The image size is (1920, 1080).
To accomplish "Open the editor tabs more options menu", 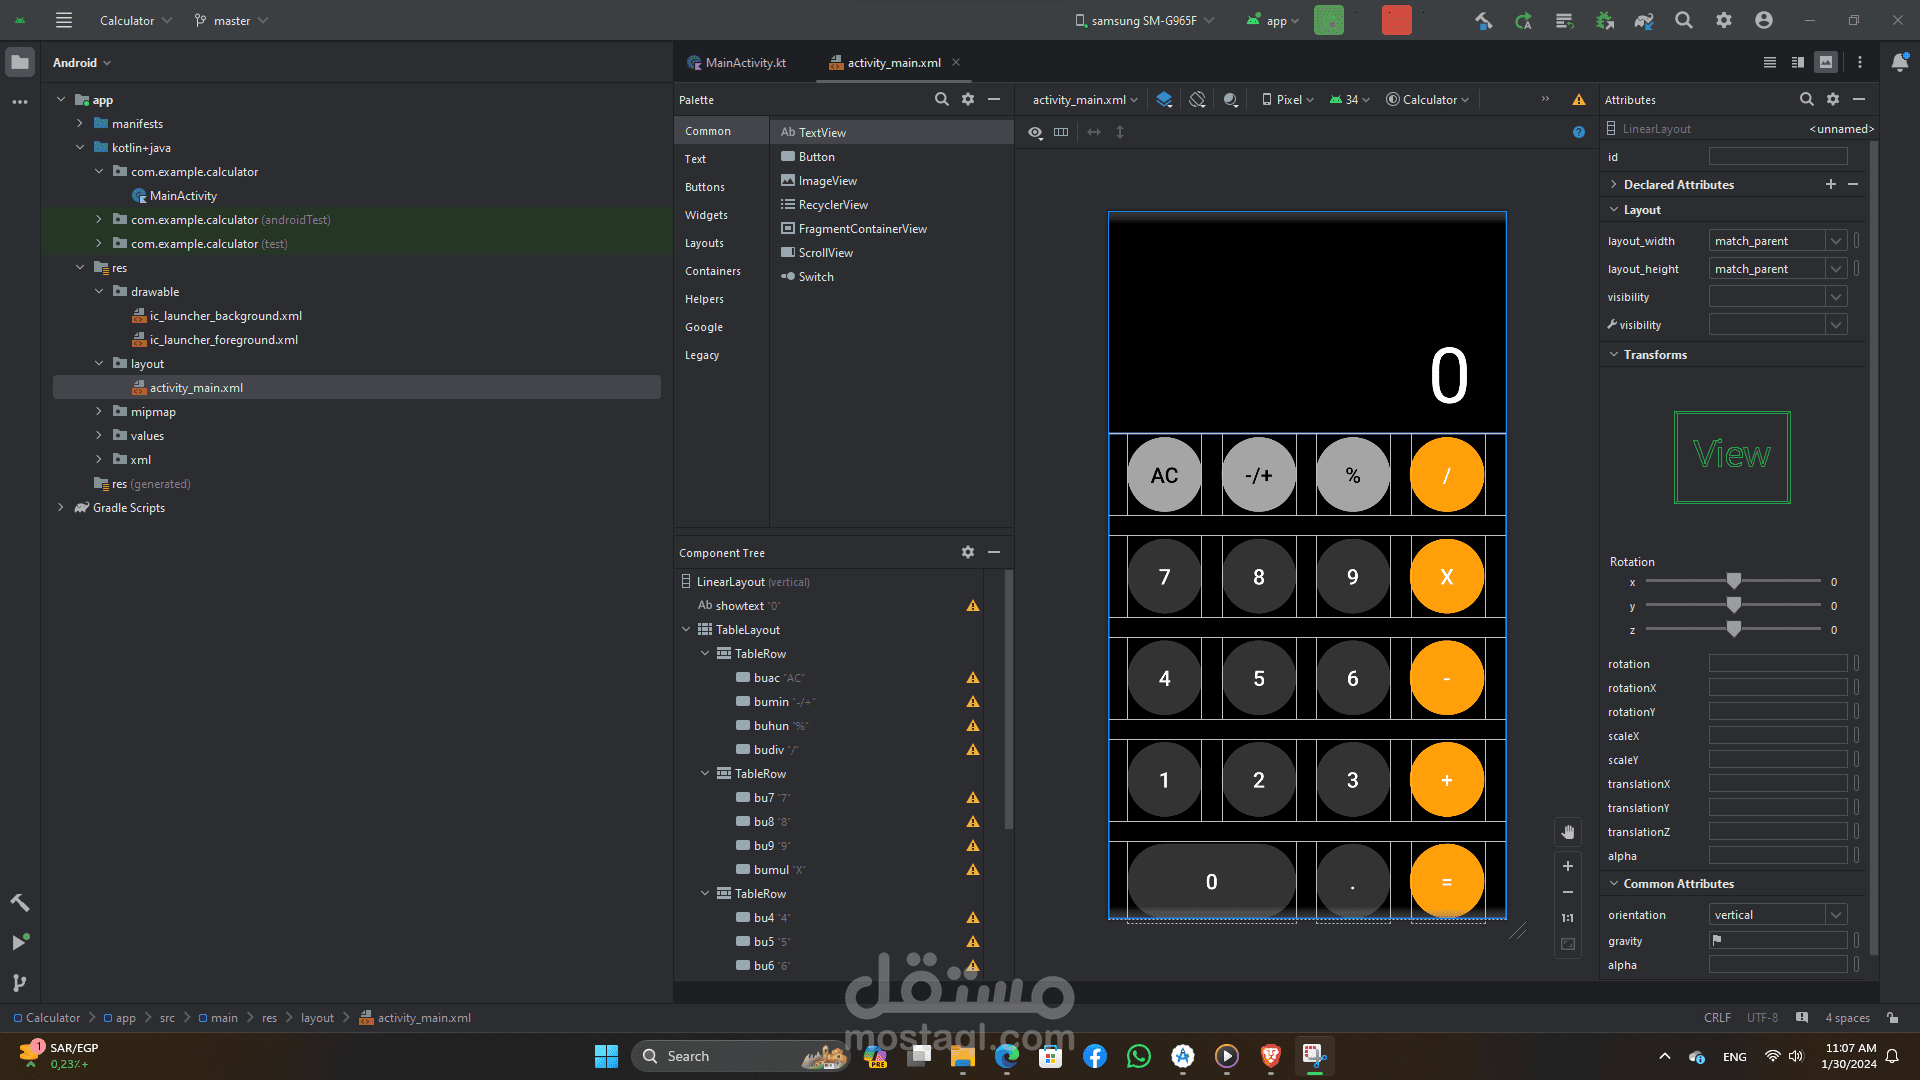I will click(x=1860, y=62).
